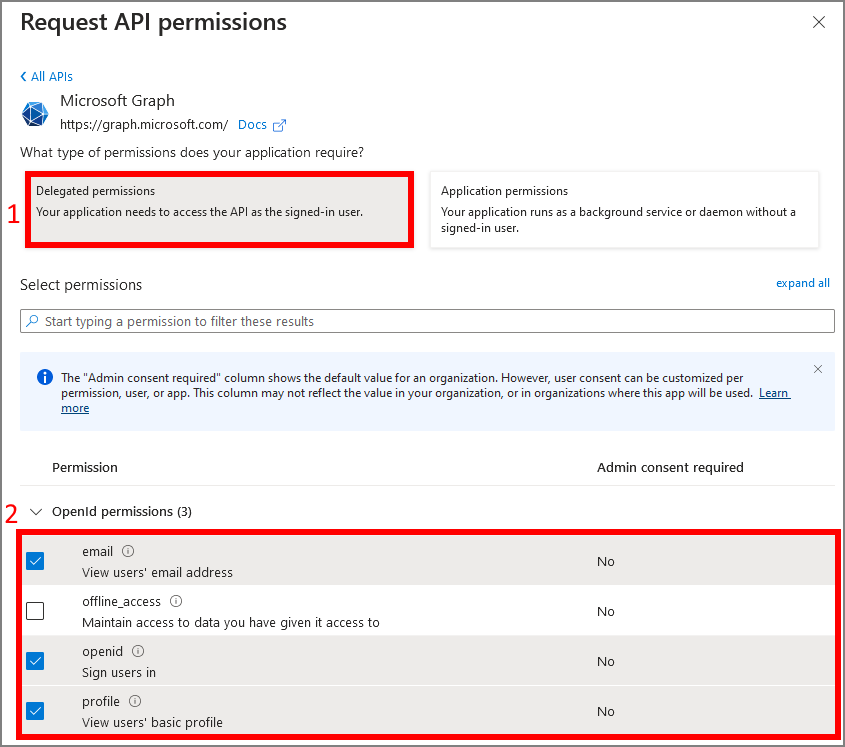Uncheck the openid permission checkbox
Screen dimensions: 845x747
click(x=35, y=661)
